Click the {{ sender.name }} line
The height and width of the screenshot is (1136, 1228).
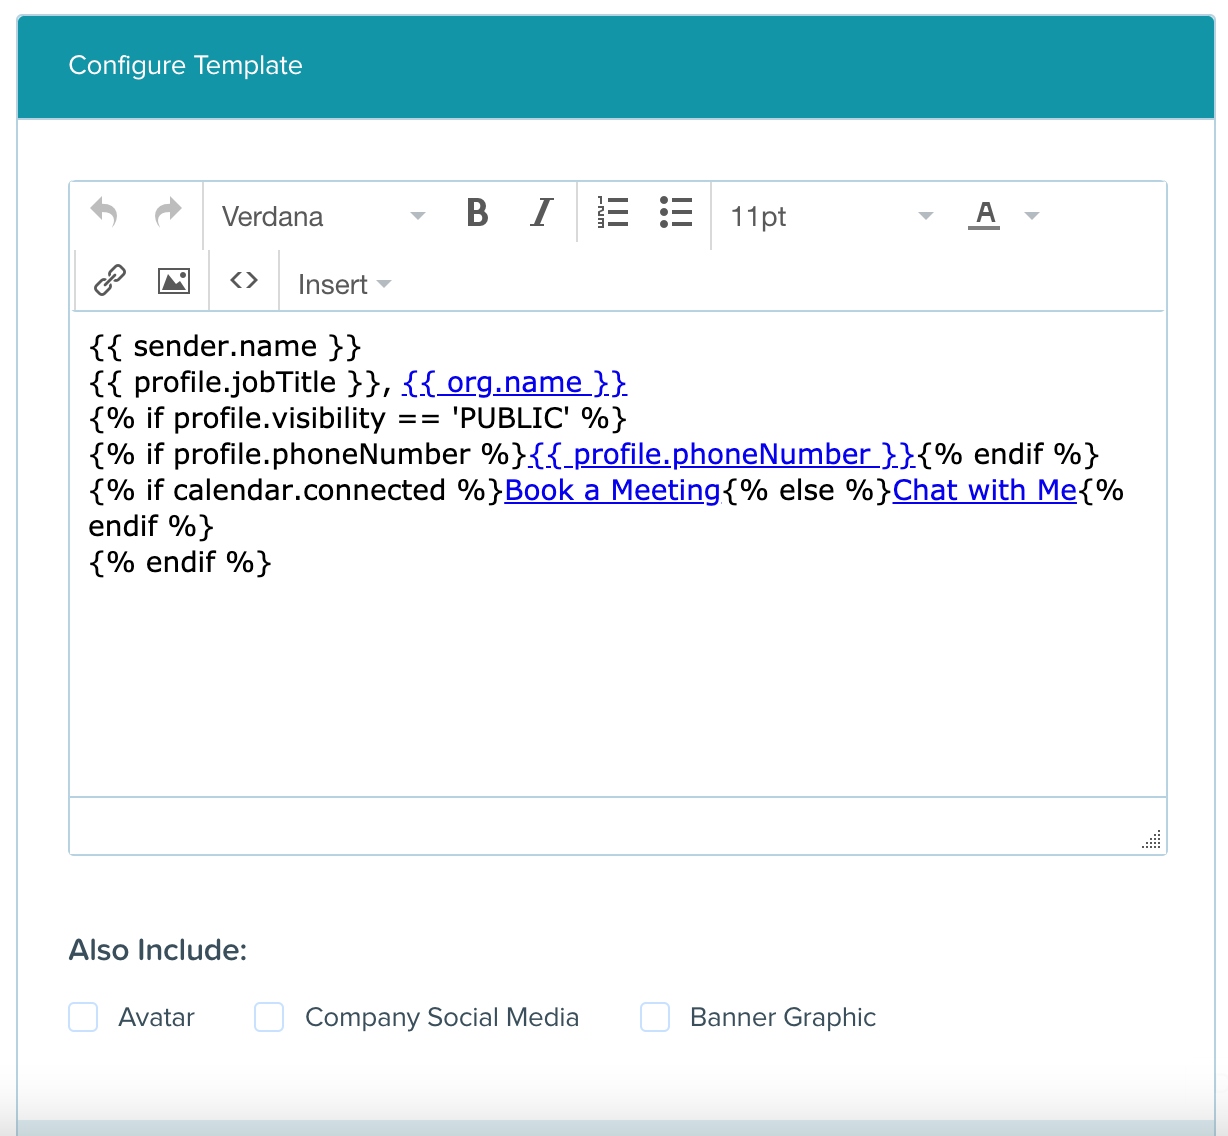point(225,346)
